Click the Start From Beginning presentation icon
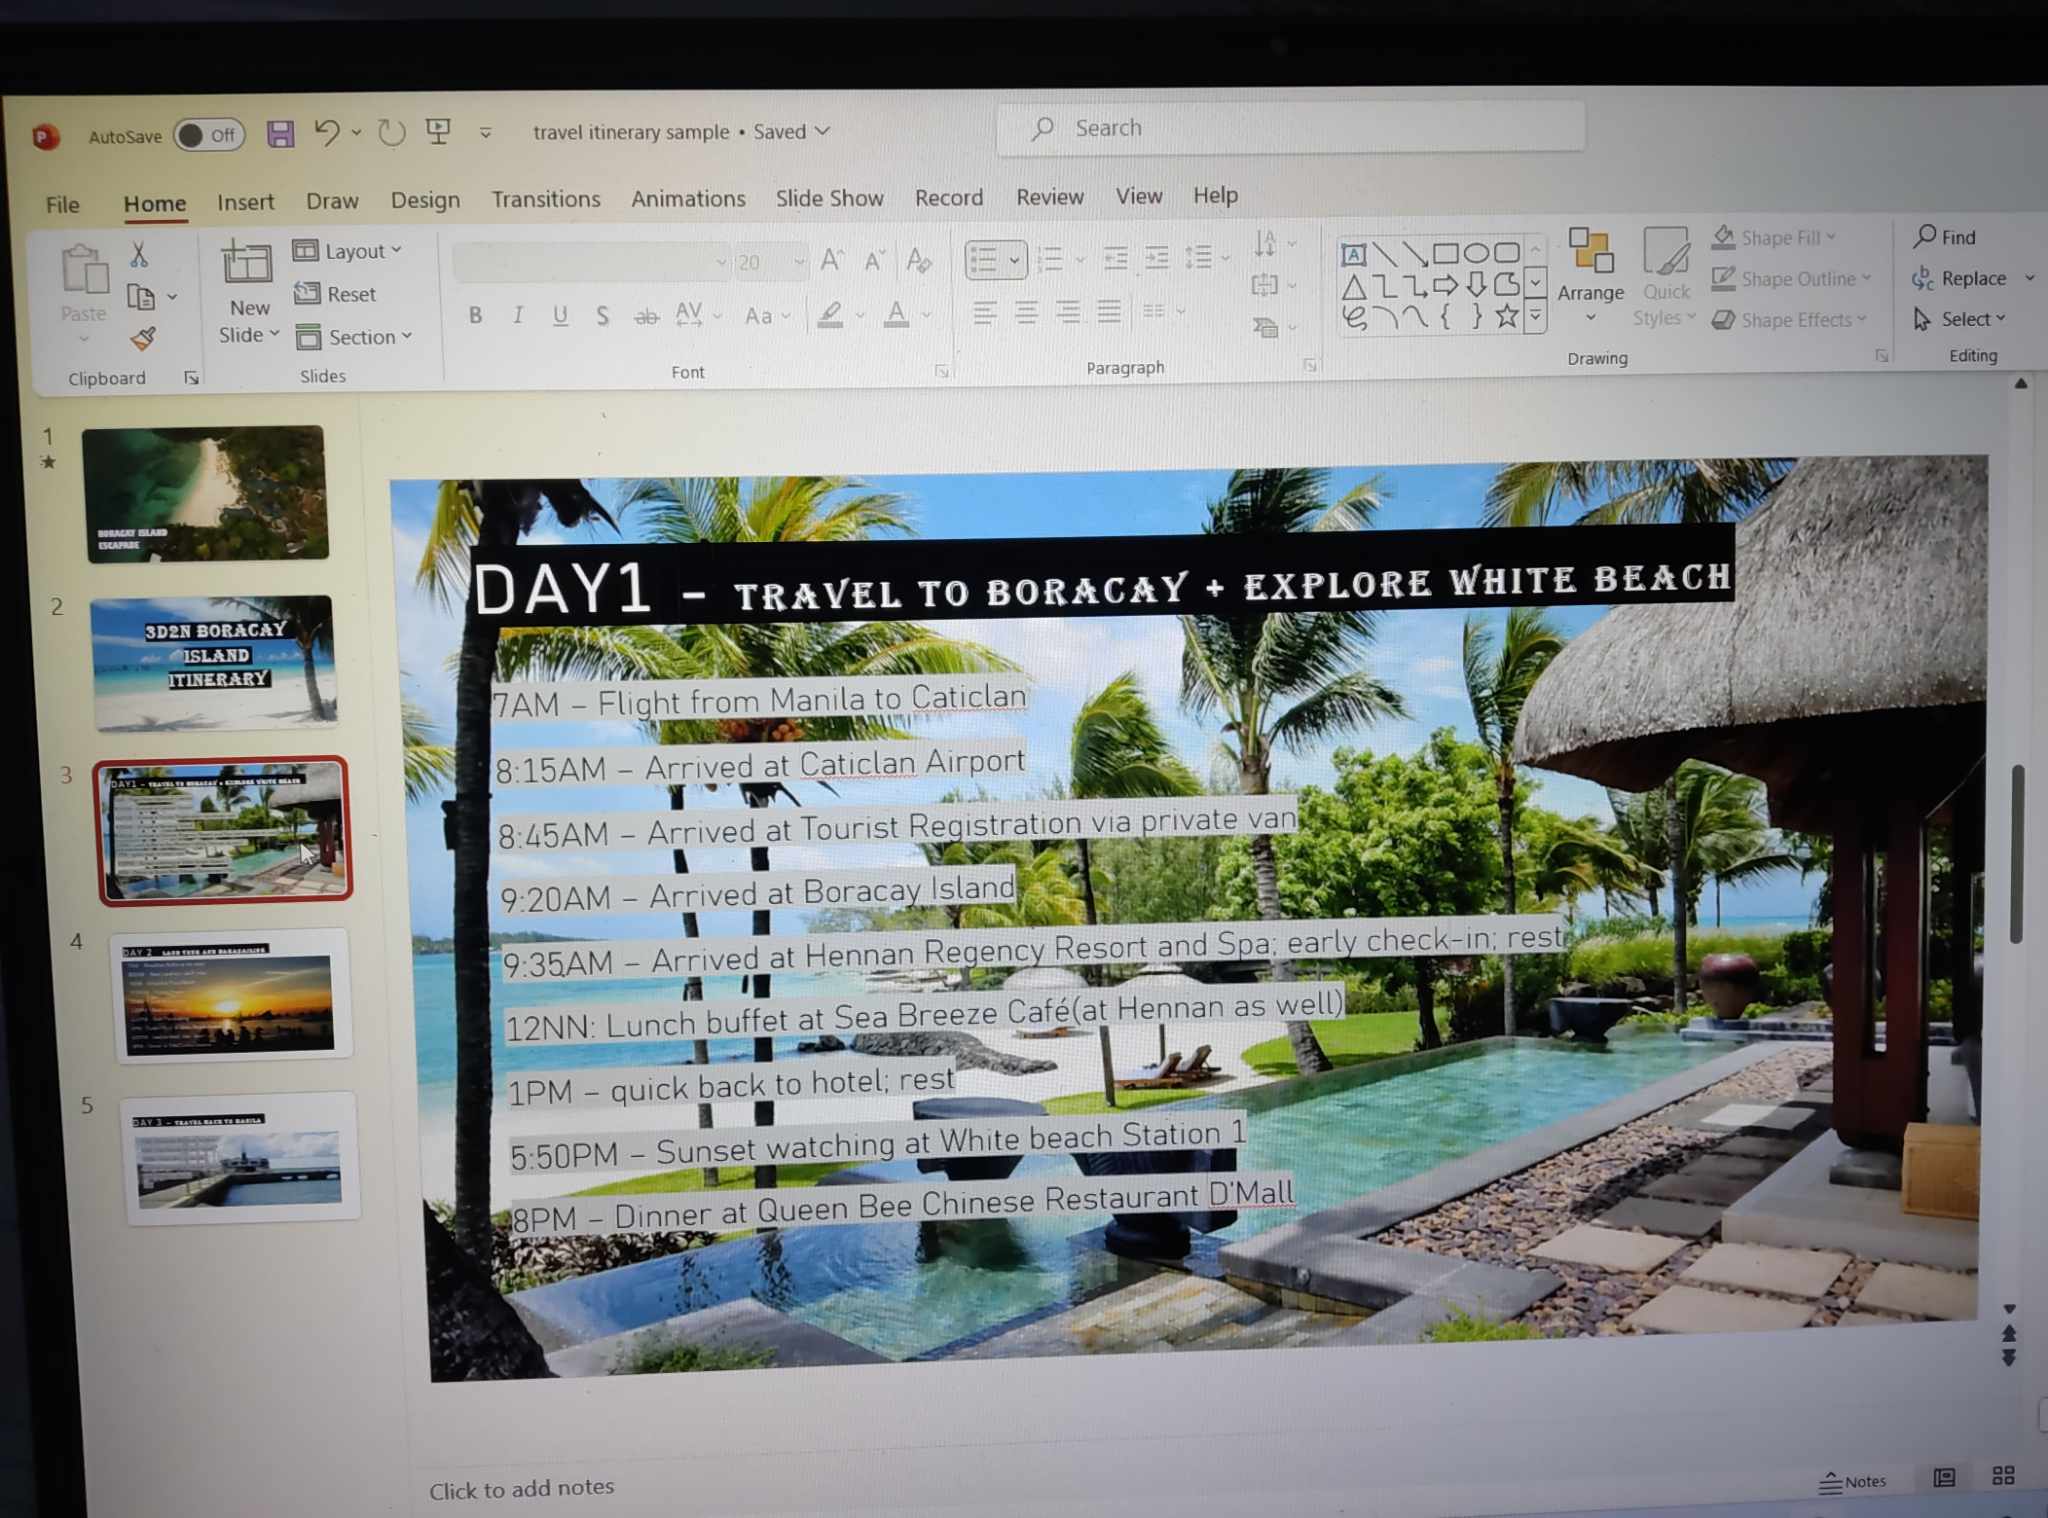The height and width of the screenshot is (1518, 2048). click(438, 131)
